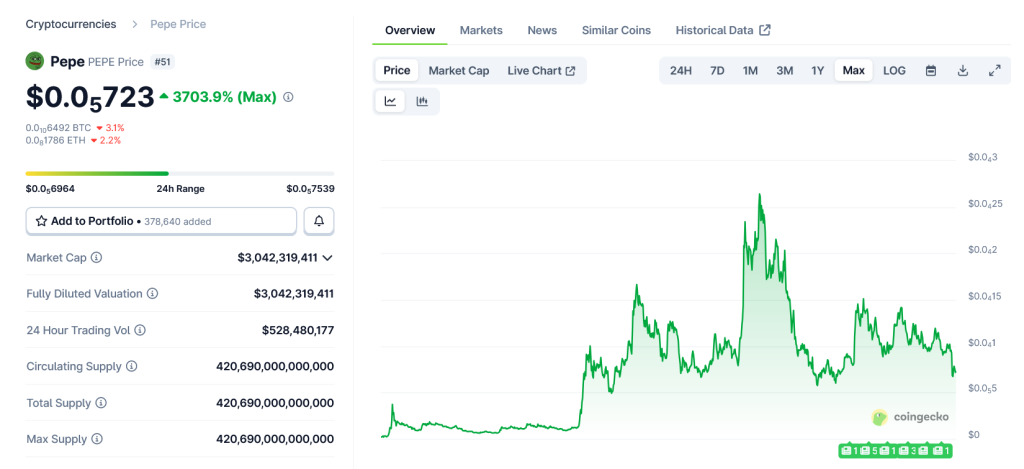
Task: Open the Markets tab
Action: pyautogui.click(x=481, y=30)
